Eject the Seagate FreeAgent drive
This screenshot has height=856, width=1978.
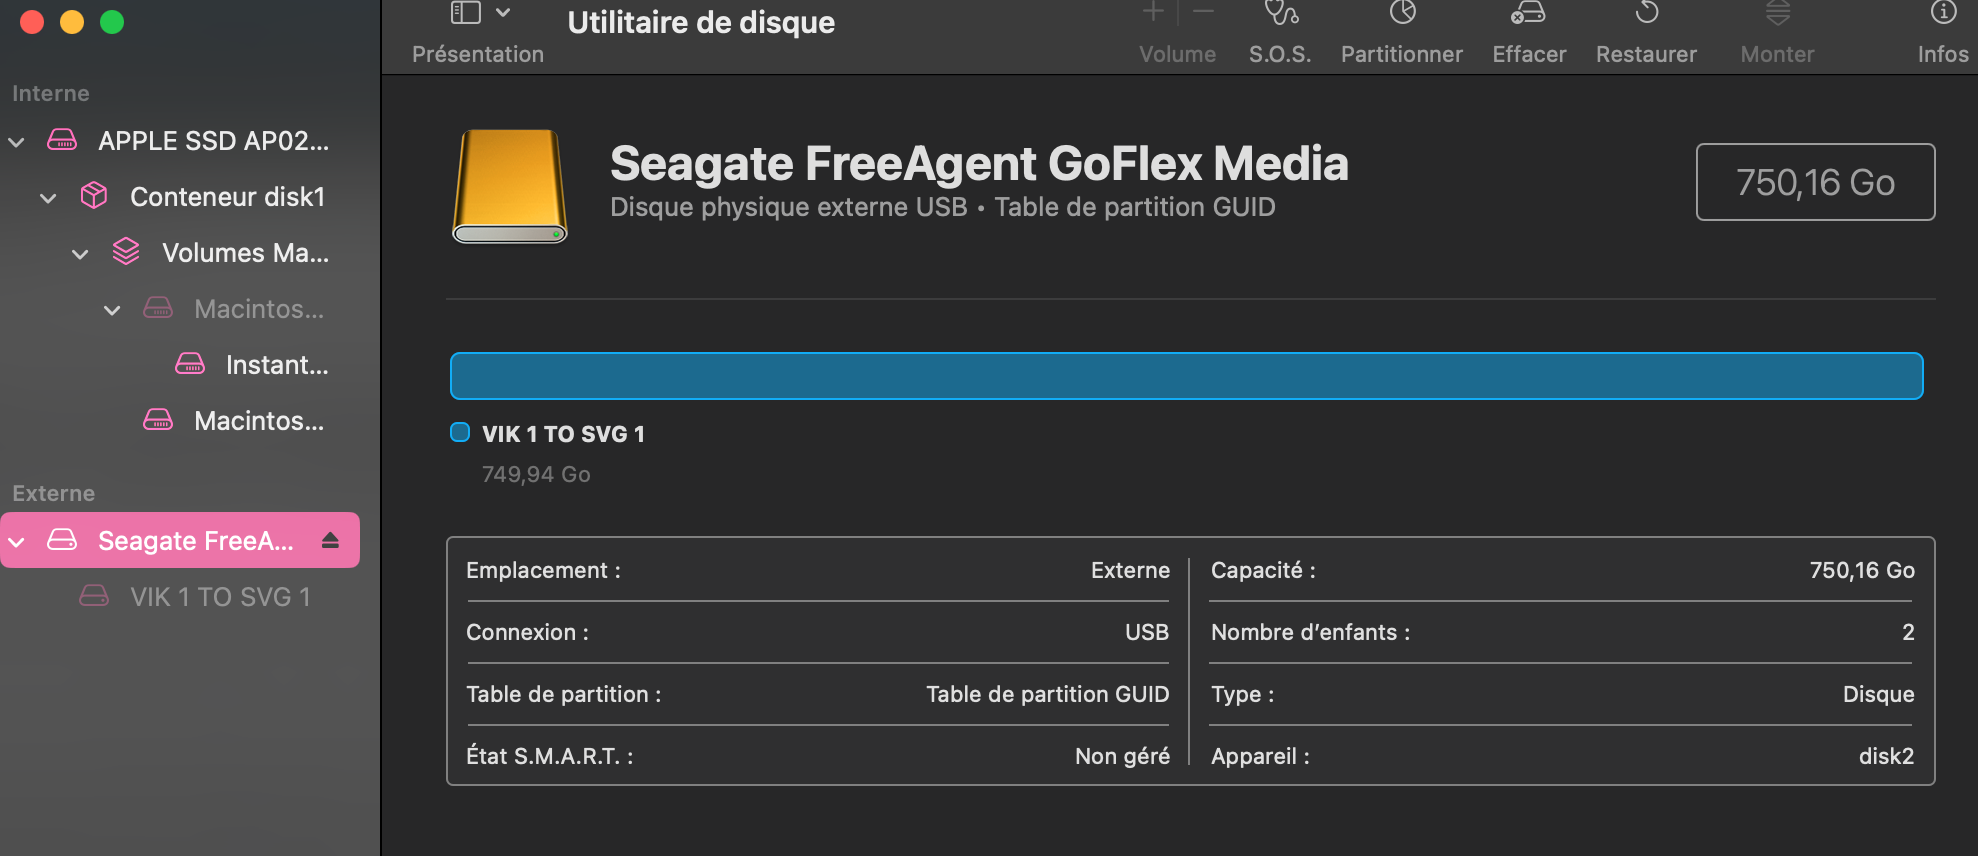(330, 541)
